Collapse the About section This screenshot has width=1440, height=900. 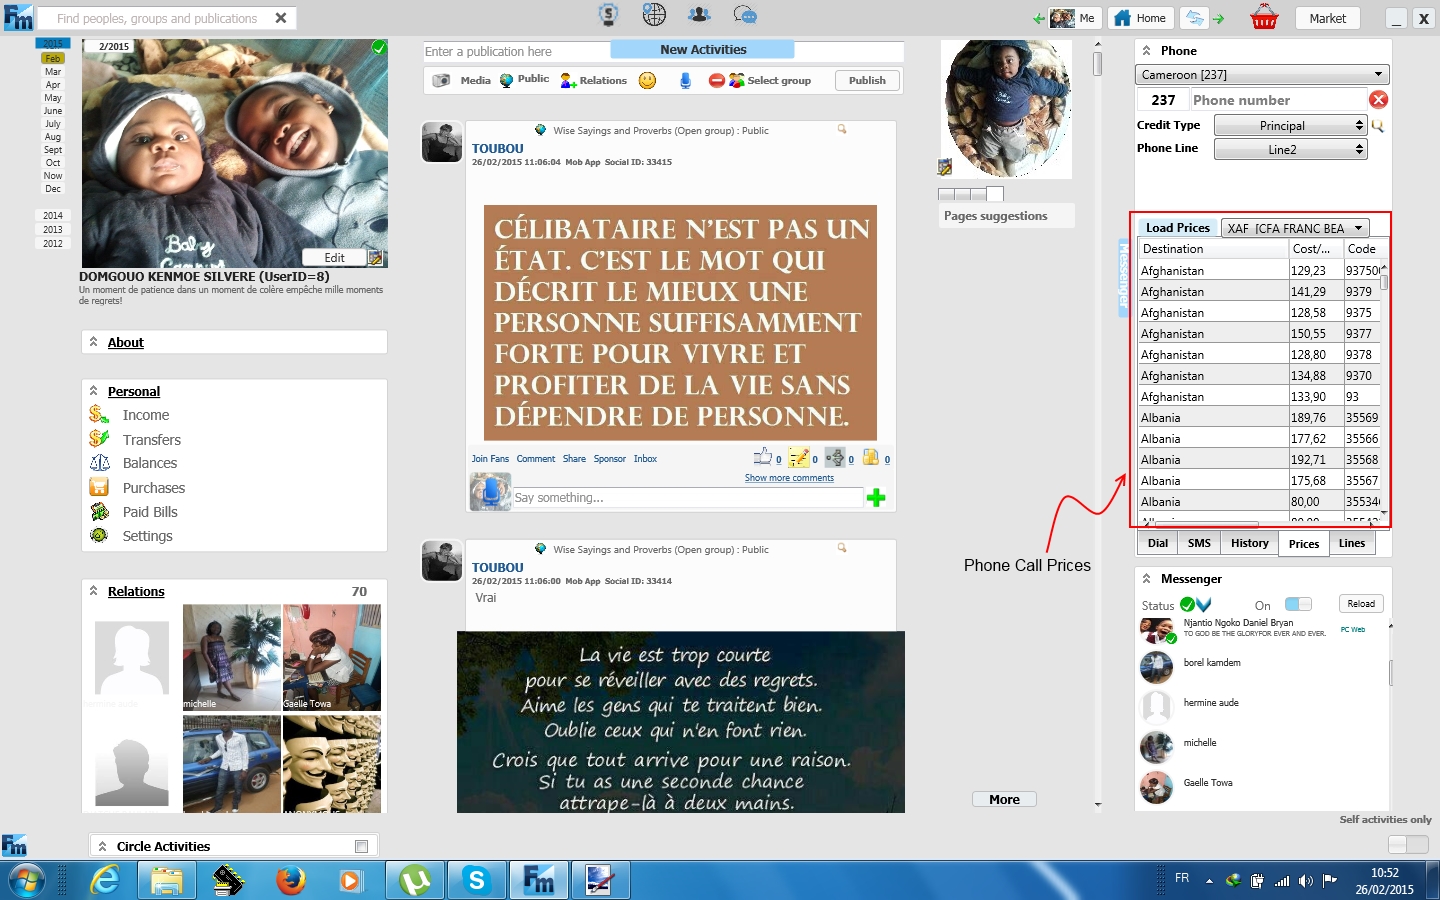(94, 342)
